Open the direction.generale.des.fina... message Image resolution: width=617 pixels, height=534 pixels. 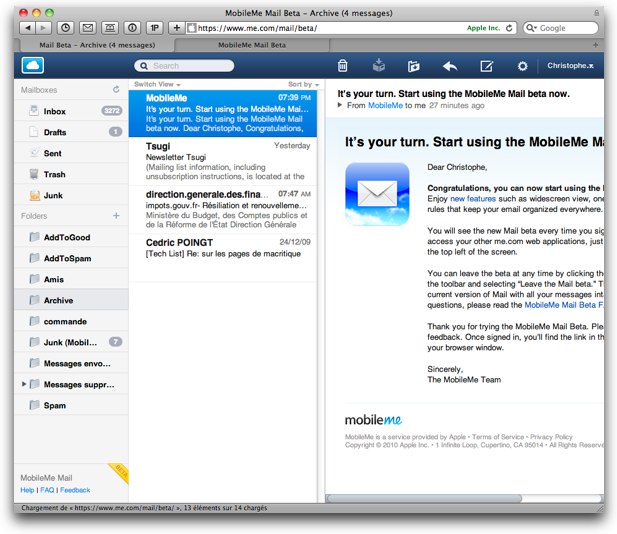[x=223, y=209]
